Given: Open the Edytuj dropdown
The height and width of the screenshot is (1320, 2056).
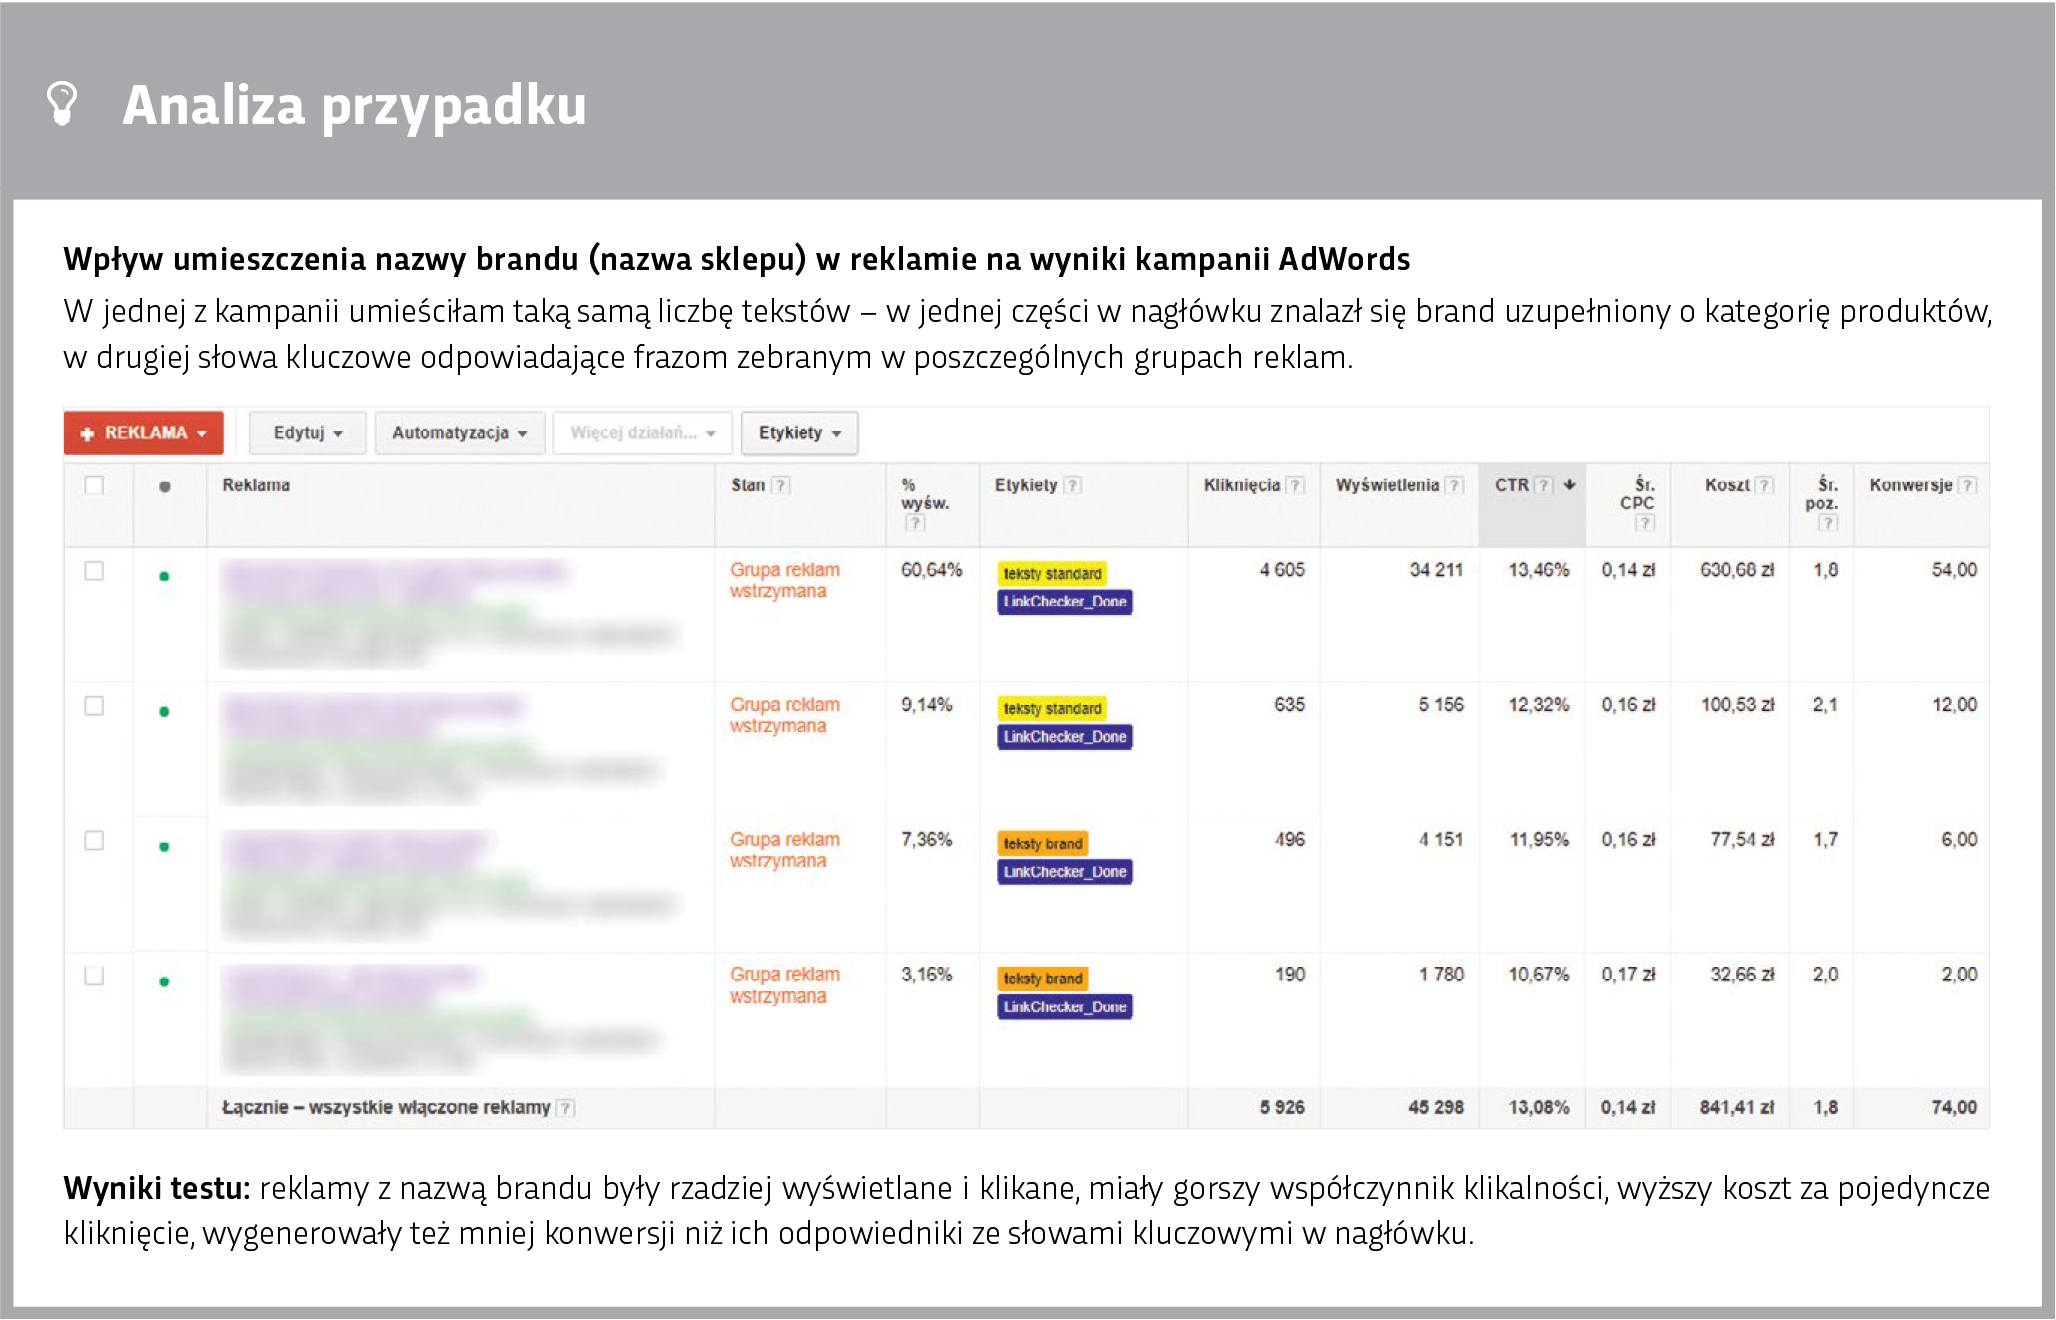Looking at the screenshot, I should pos(308,433).
